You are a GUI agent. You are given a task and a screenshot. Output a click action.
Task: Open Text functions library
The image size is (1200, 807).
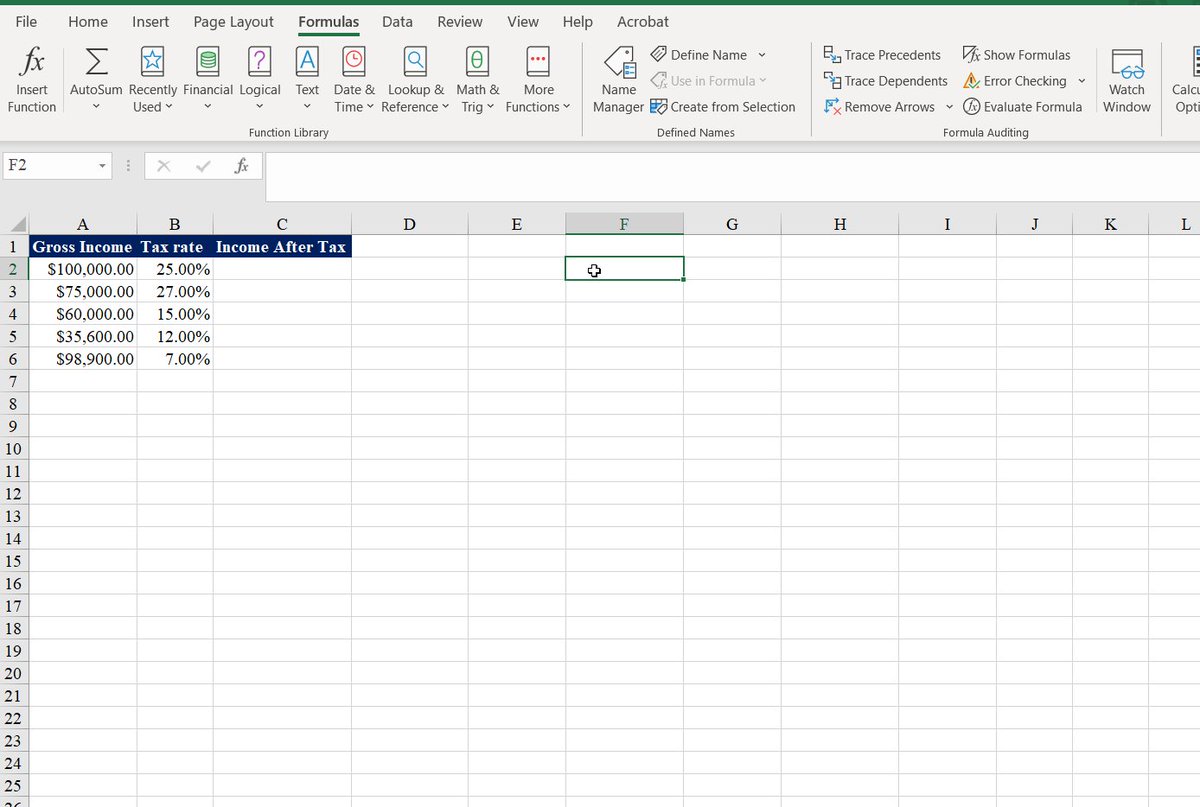coord(307,80)
